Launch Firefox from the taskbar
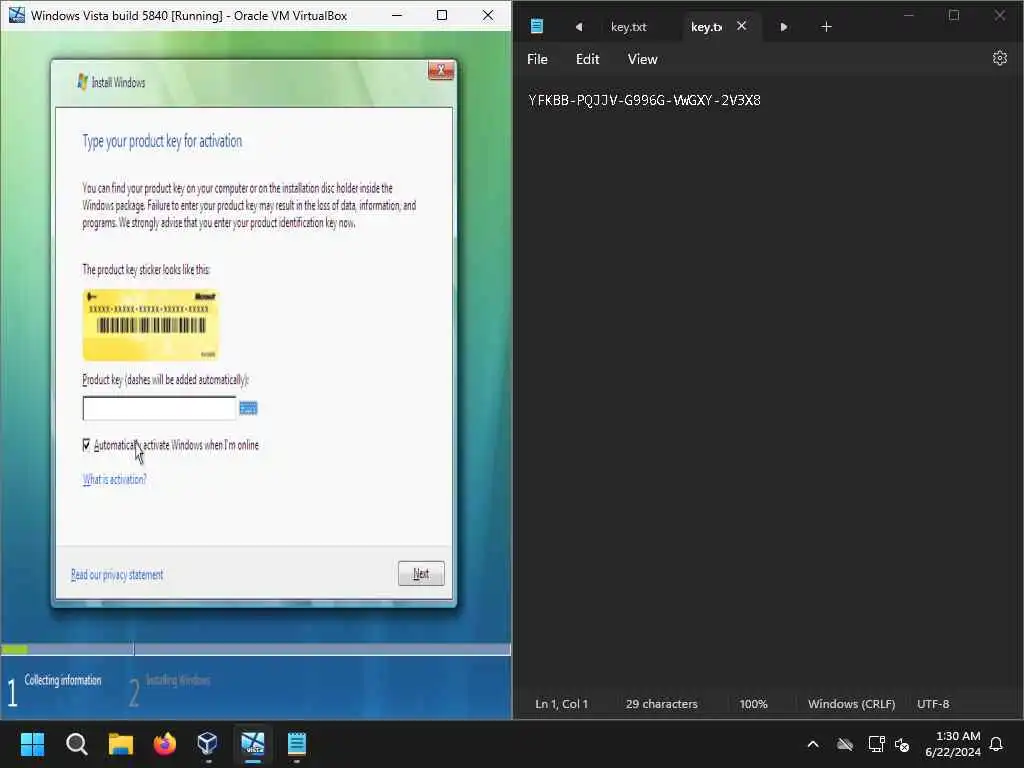 (165, 744)
